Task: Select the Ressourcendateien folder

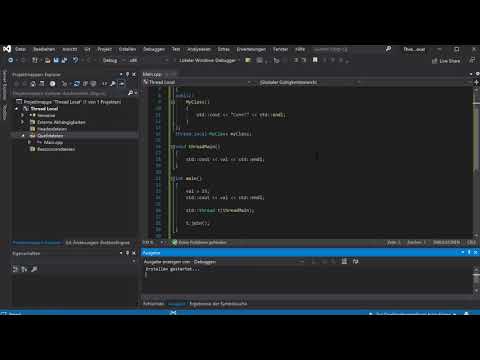Action: point(56,149)
